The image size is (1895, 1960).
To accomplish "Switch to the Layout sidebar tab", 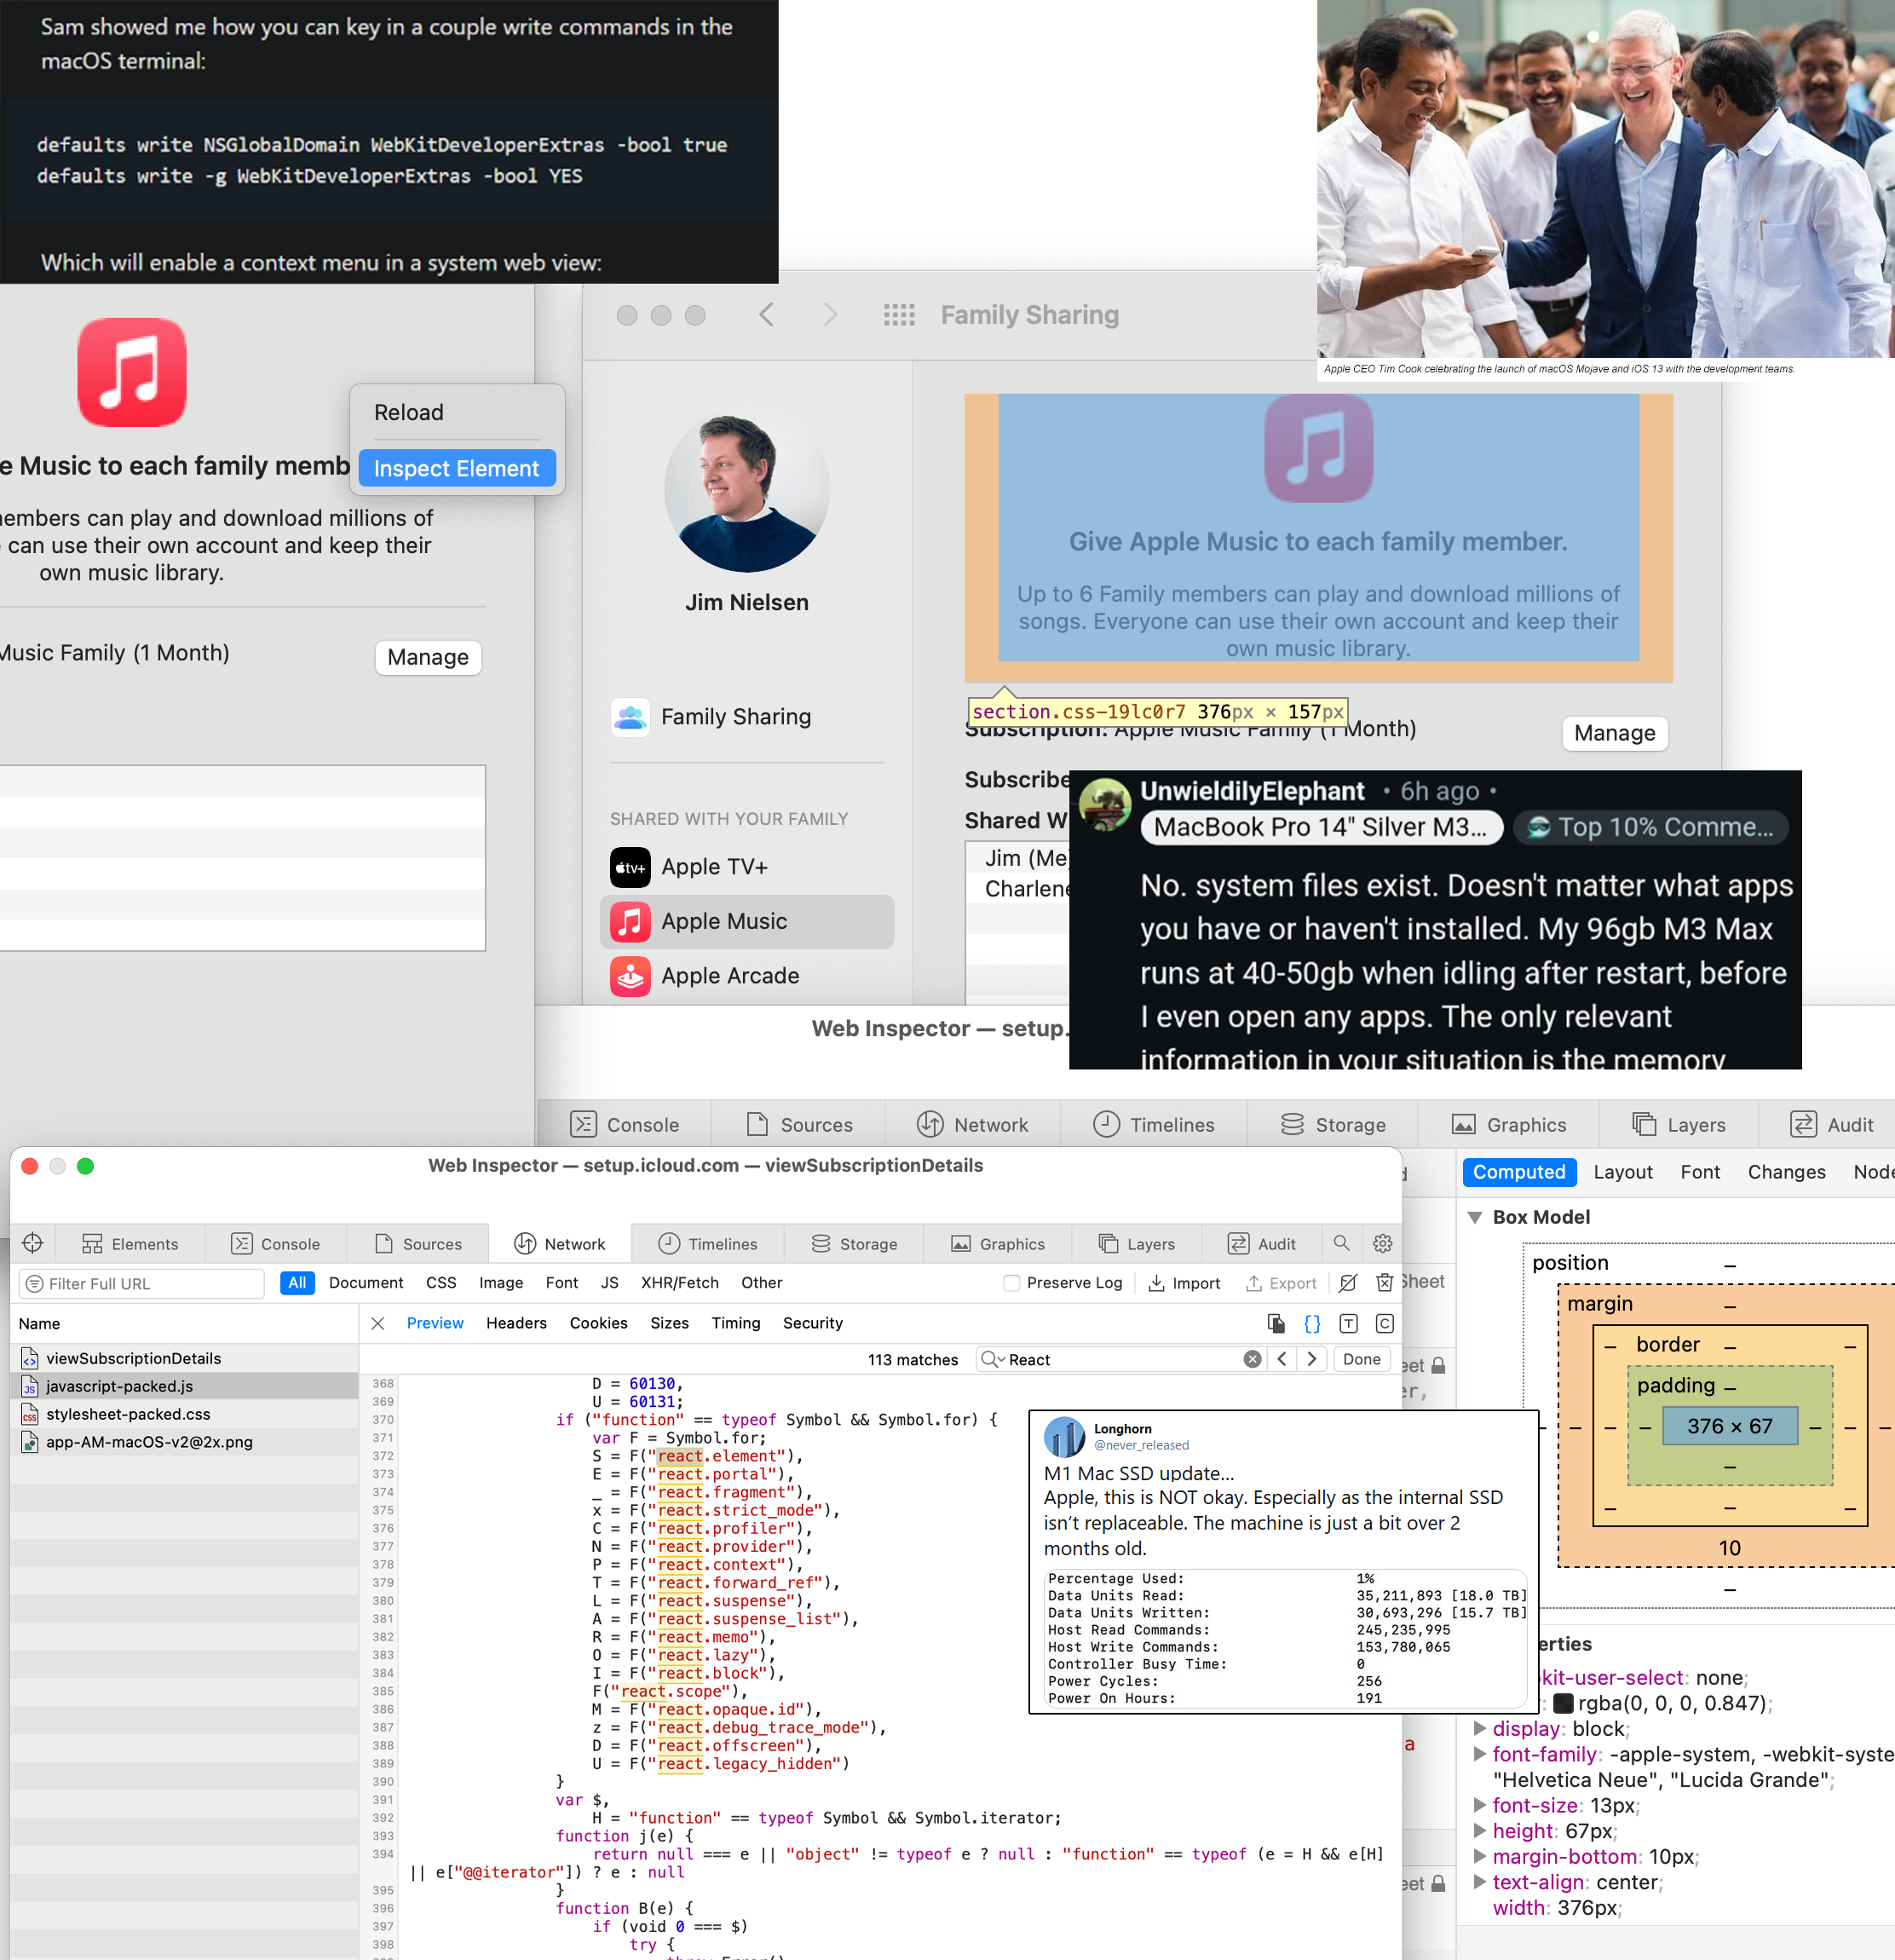I will [1622, 1172].
